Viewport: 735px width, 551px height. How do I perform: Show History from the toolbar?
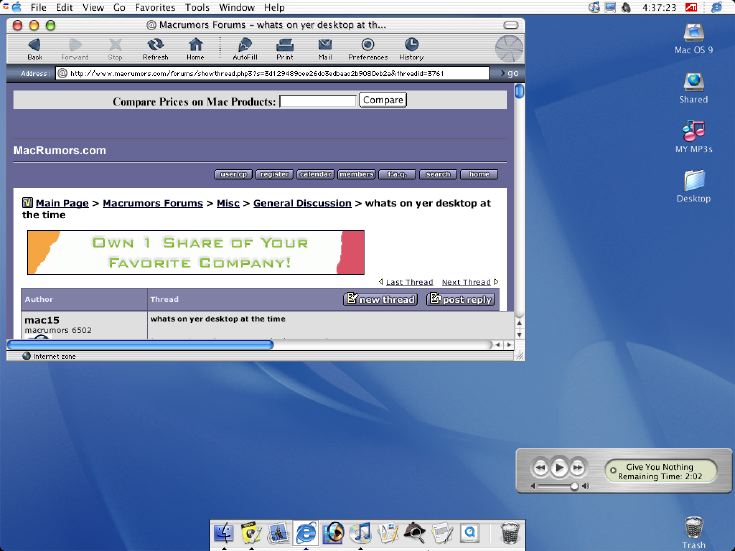pyautogui.click(x=412, y=45)
